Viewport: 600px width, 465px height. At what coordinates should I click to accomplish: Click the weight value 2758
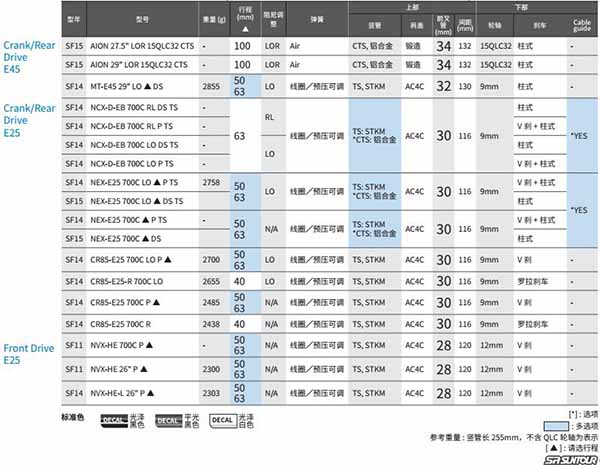point(211,183)
